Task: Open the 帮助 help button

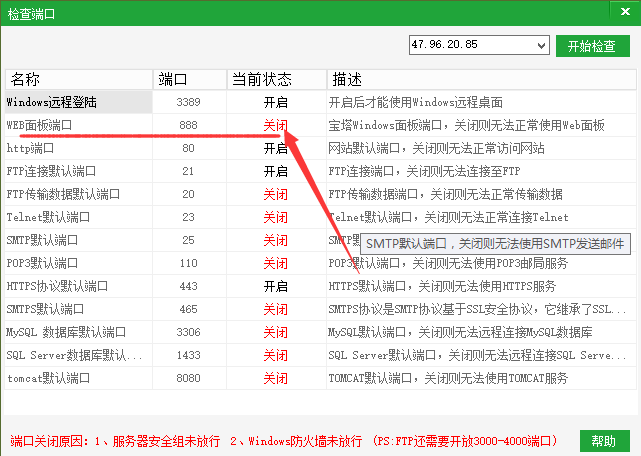Action: pyautogui.click(x=604, y=441)
